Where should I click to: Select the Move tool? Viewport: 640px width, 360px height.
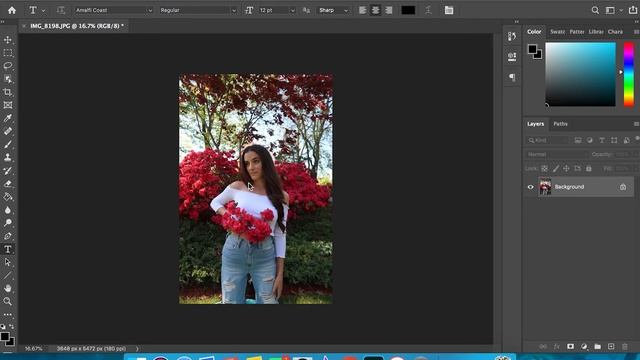click(8, 40)
